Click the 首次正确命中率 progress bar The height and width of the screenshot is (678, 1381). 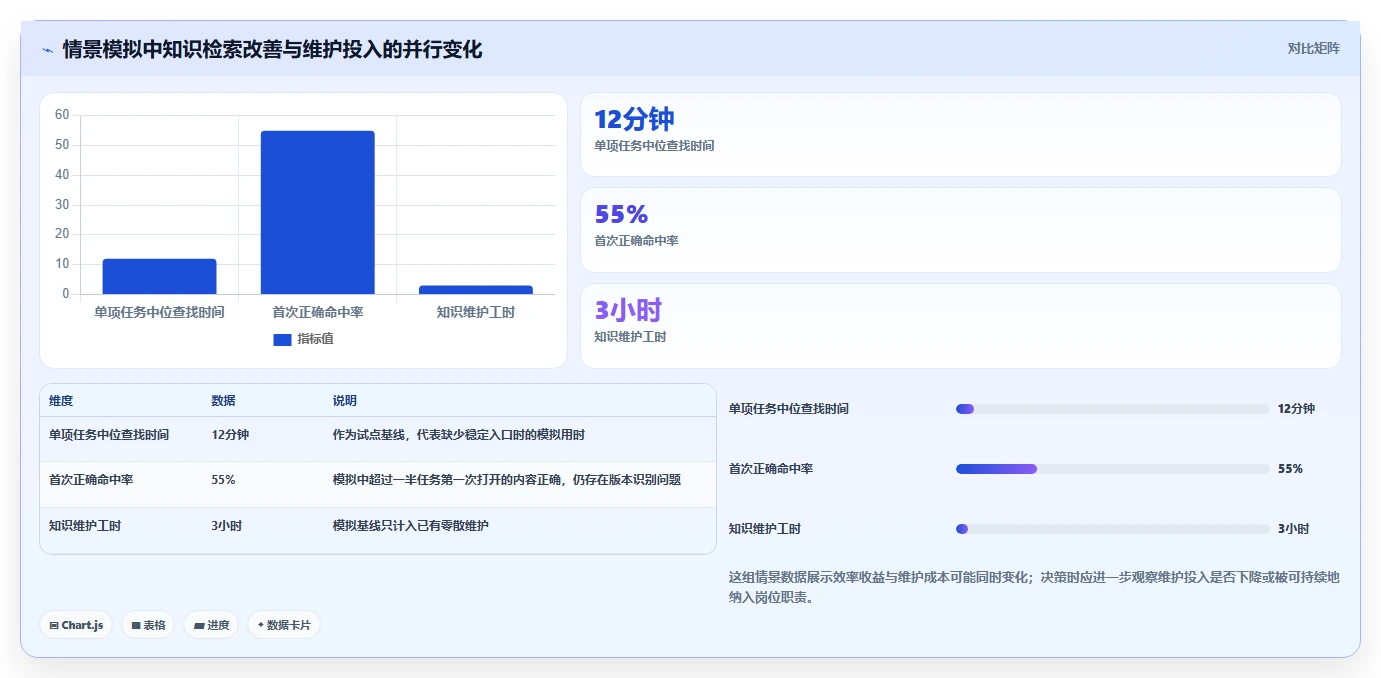tap(1112, 469)
